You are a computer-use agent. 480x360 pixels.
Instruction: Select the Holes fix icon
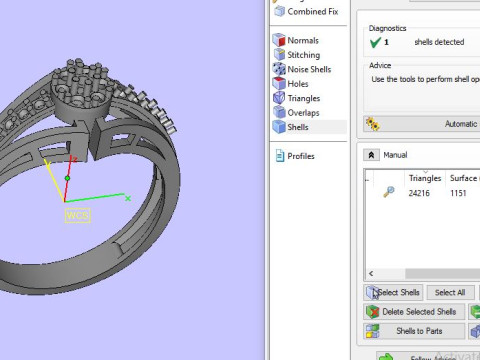pos(279,84)
